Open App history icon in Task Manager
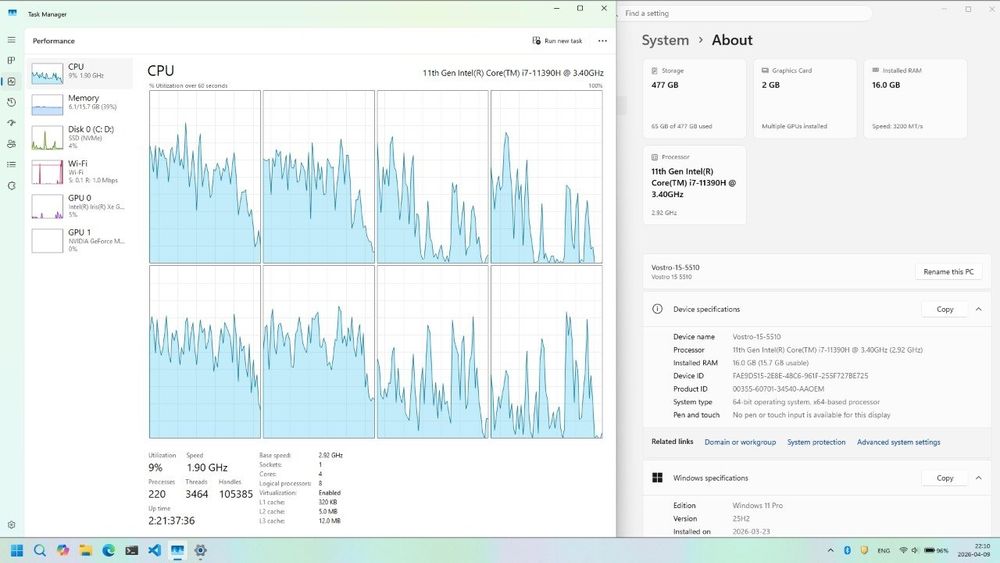 click(11, 103)
